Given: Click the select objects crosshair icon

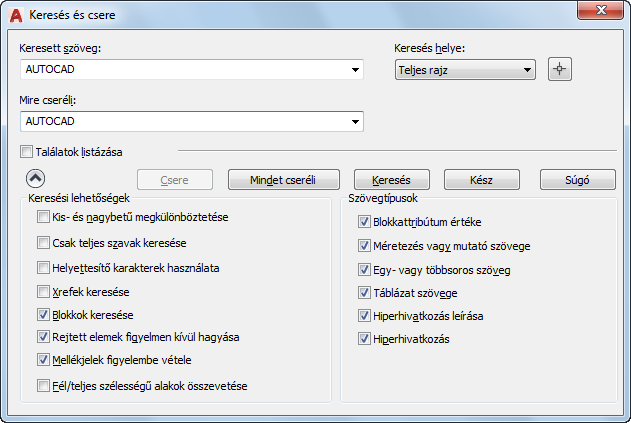Looking at the screenshot, I should tap(559, 69).
